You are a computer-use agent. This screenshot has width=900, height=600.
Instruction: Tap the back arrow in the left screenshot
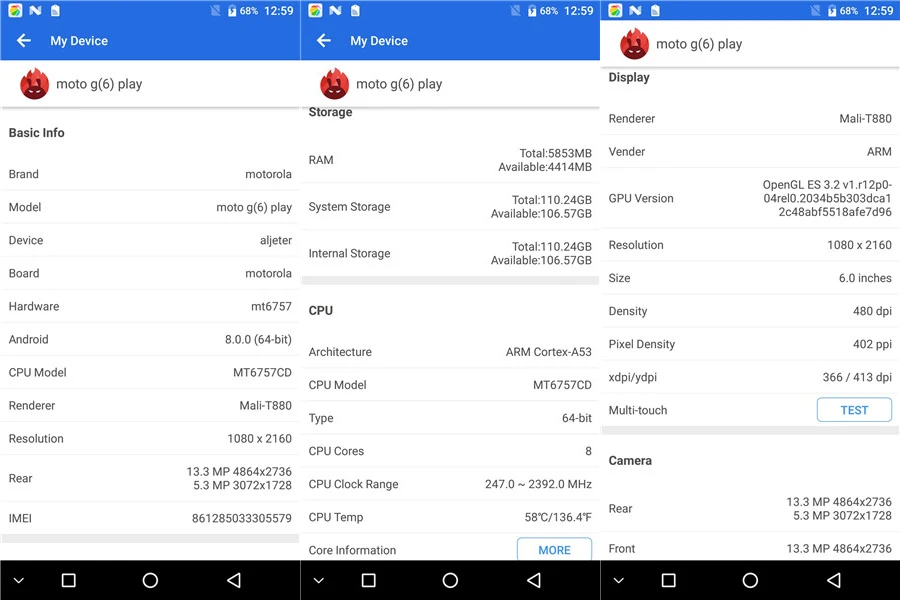pos(24,41)
